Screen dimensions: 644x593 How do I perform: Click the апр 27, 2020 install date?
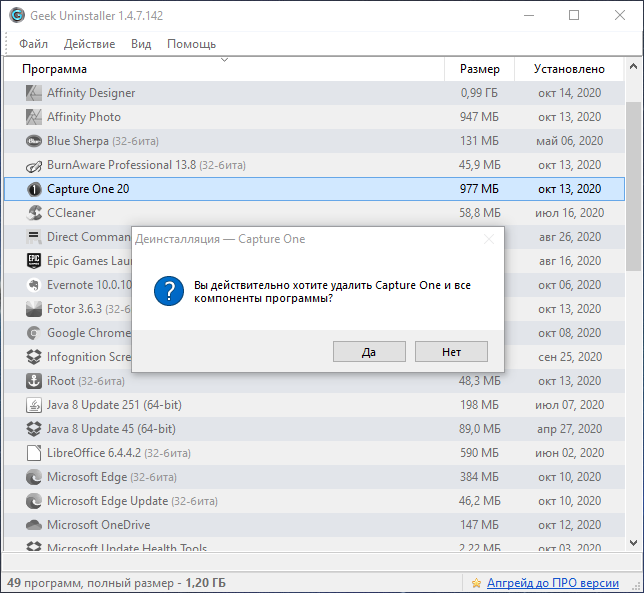[x=569, y=429]
